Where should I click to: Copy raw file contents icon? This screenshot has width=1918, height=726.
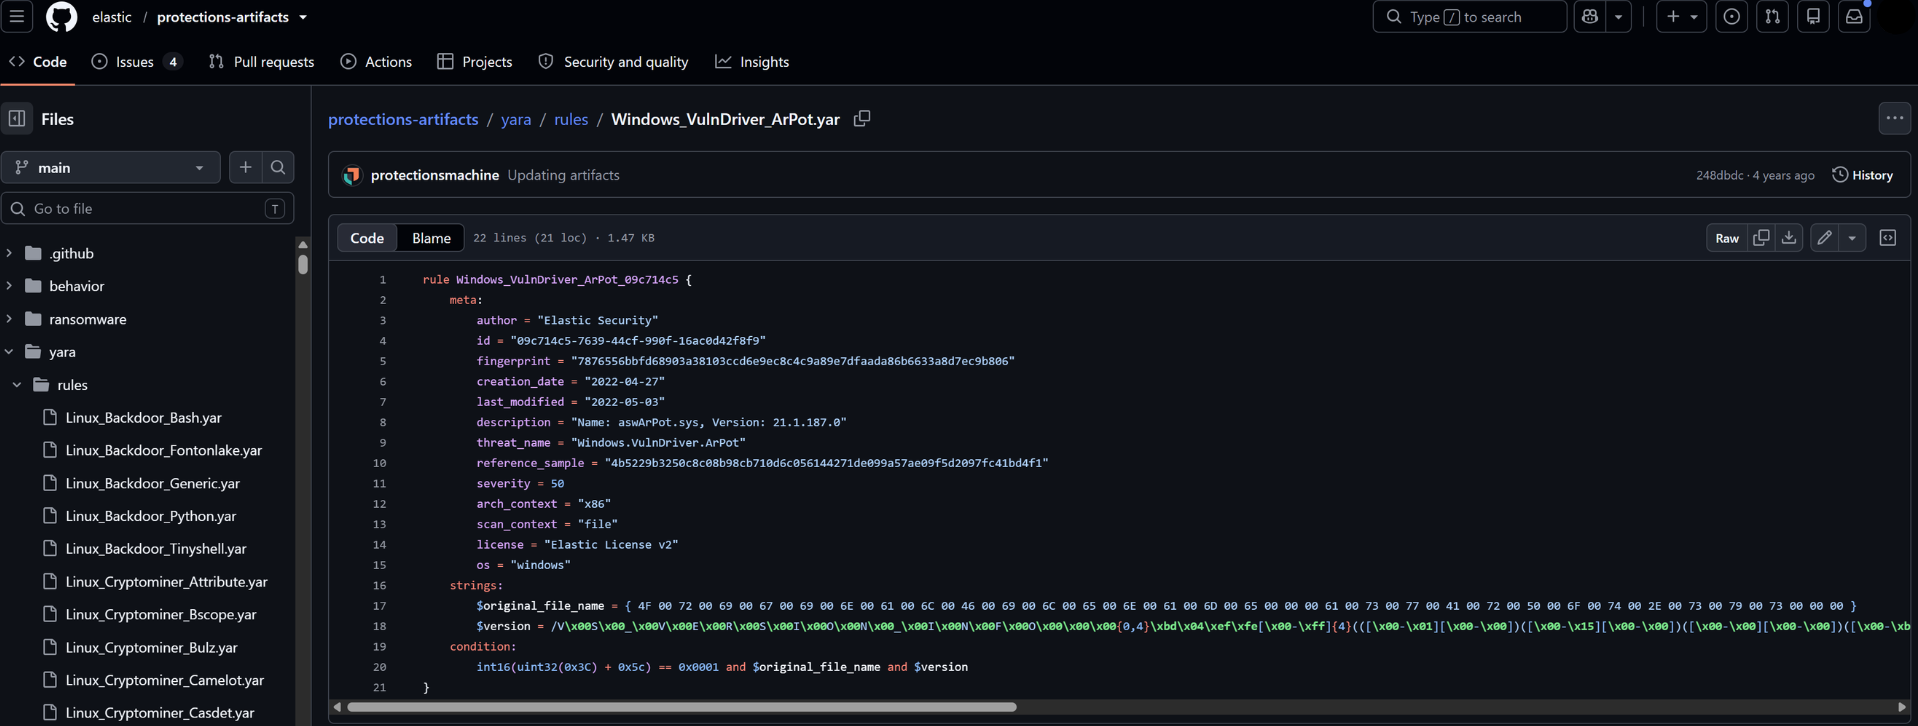tap(1761, 238)
